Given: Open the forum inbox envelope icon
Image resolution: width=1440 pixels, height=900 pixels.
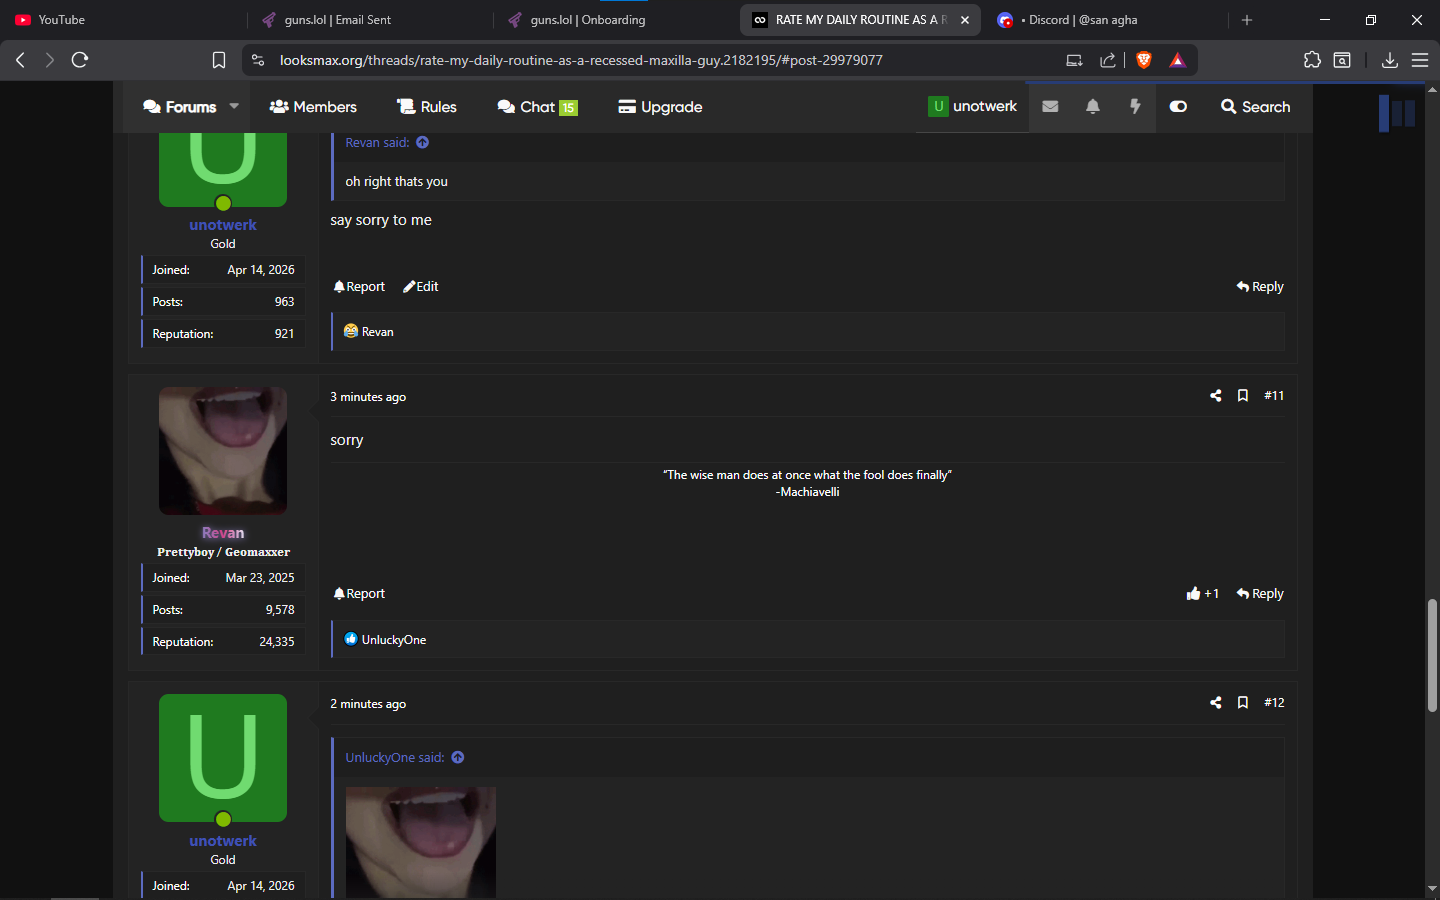Looking at the screenshot, I should (1050, 106).
